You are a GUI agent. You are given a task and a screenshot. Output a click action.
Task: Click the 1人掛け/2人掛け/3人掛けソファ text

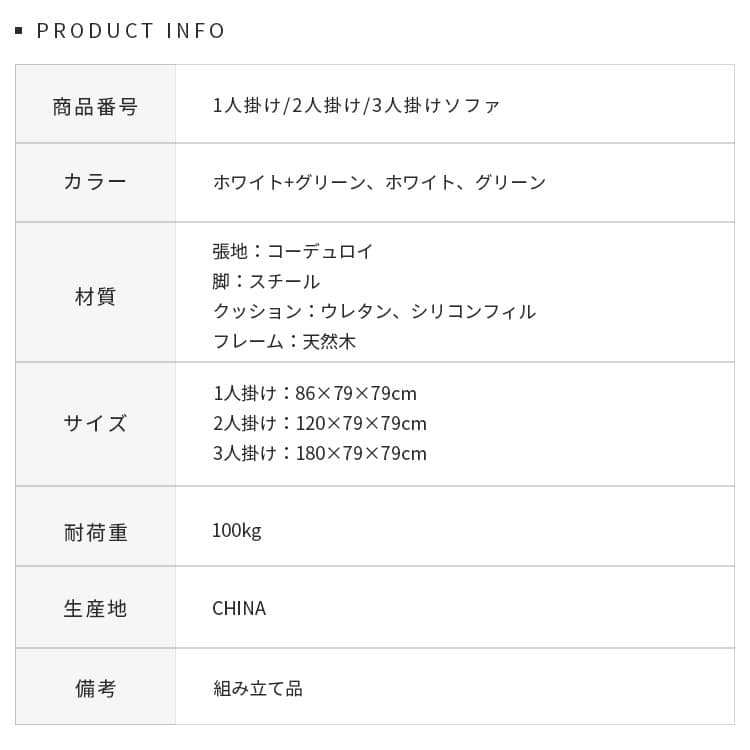click(356, 105)
